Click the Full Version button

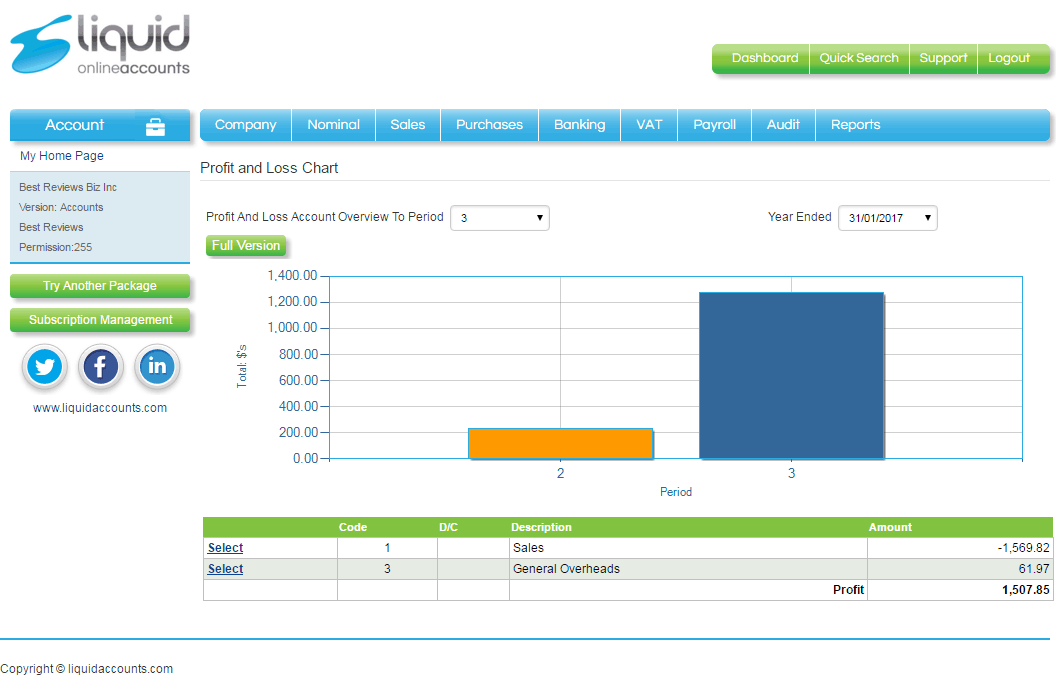pyautogui.click(x=246, y=245)
